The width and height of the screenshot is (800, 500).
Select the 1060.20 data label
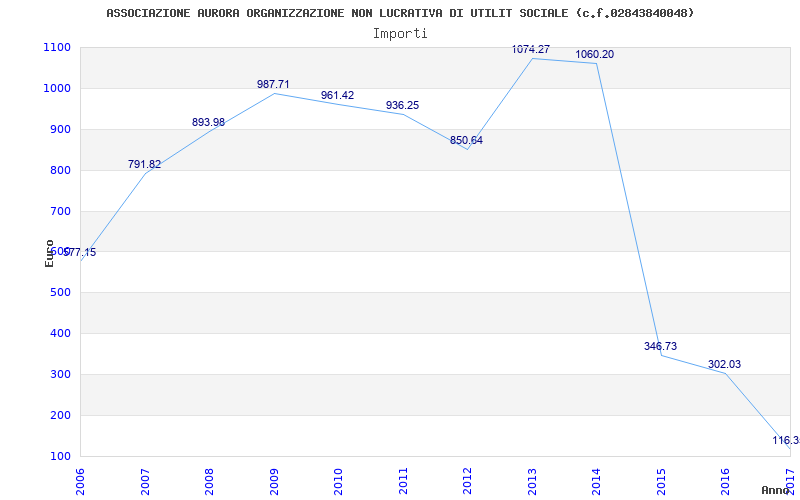pyautogui.click(x=594, y=55)
